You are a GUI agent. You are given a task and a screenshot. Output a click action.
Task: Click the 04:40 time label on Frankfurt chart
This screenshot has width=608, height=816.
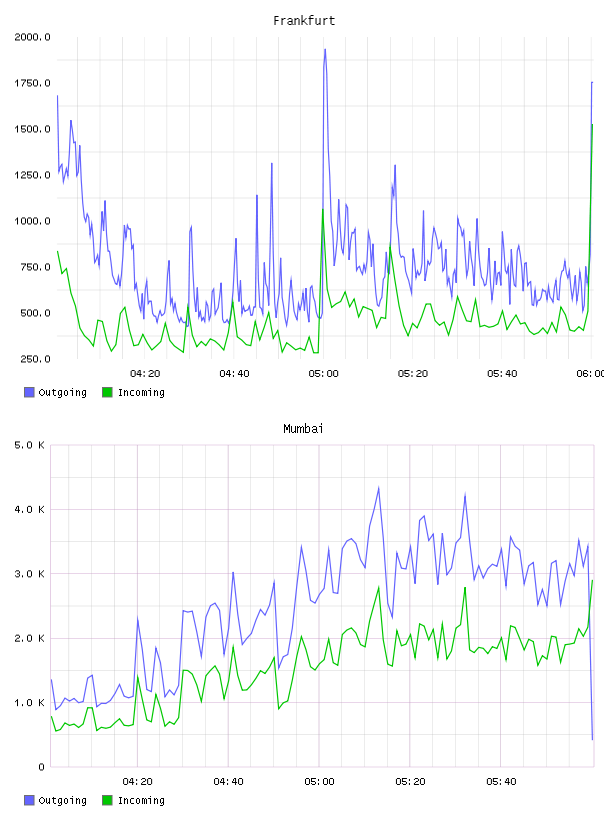(234, 374)
